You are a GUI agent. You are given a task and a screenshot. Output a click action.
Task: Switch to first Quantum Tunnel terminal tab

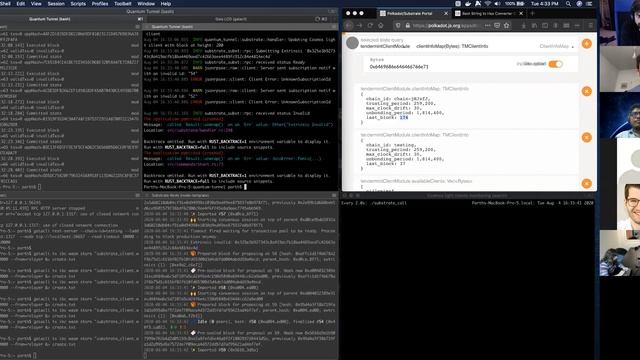pyautogui.click(x=50, y=19)
